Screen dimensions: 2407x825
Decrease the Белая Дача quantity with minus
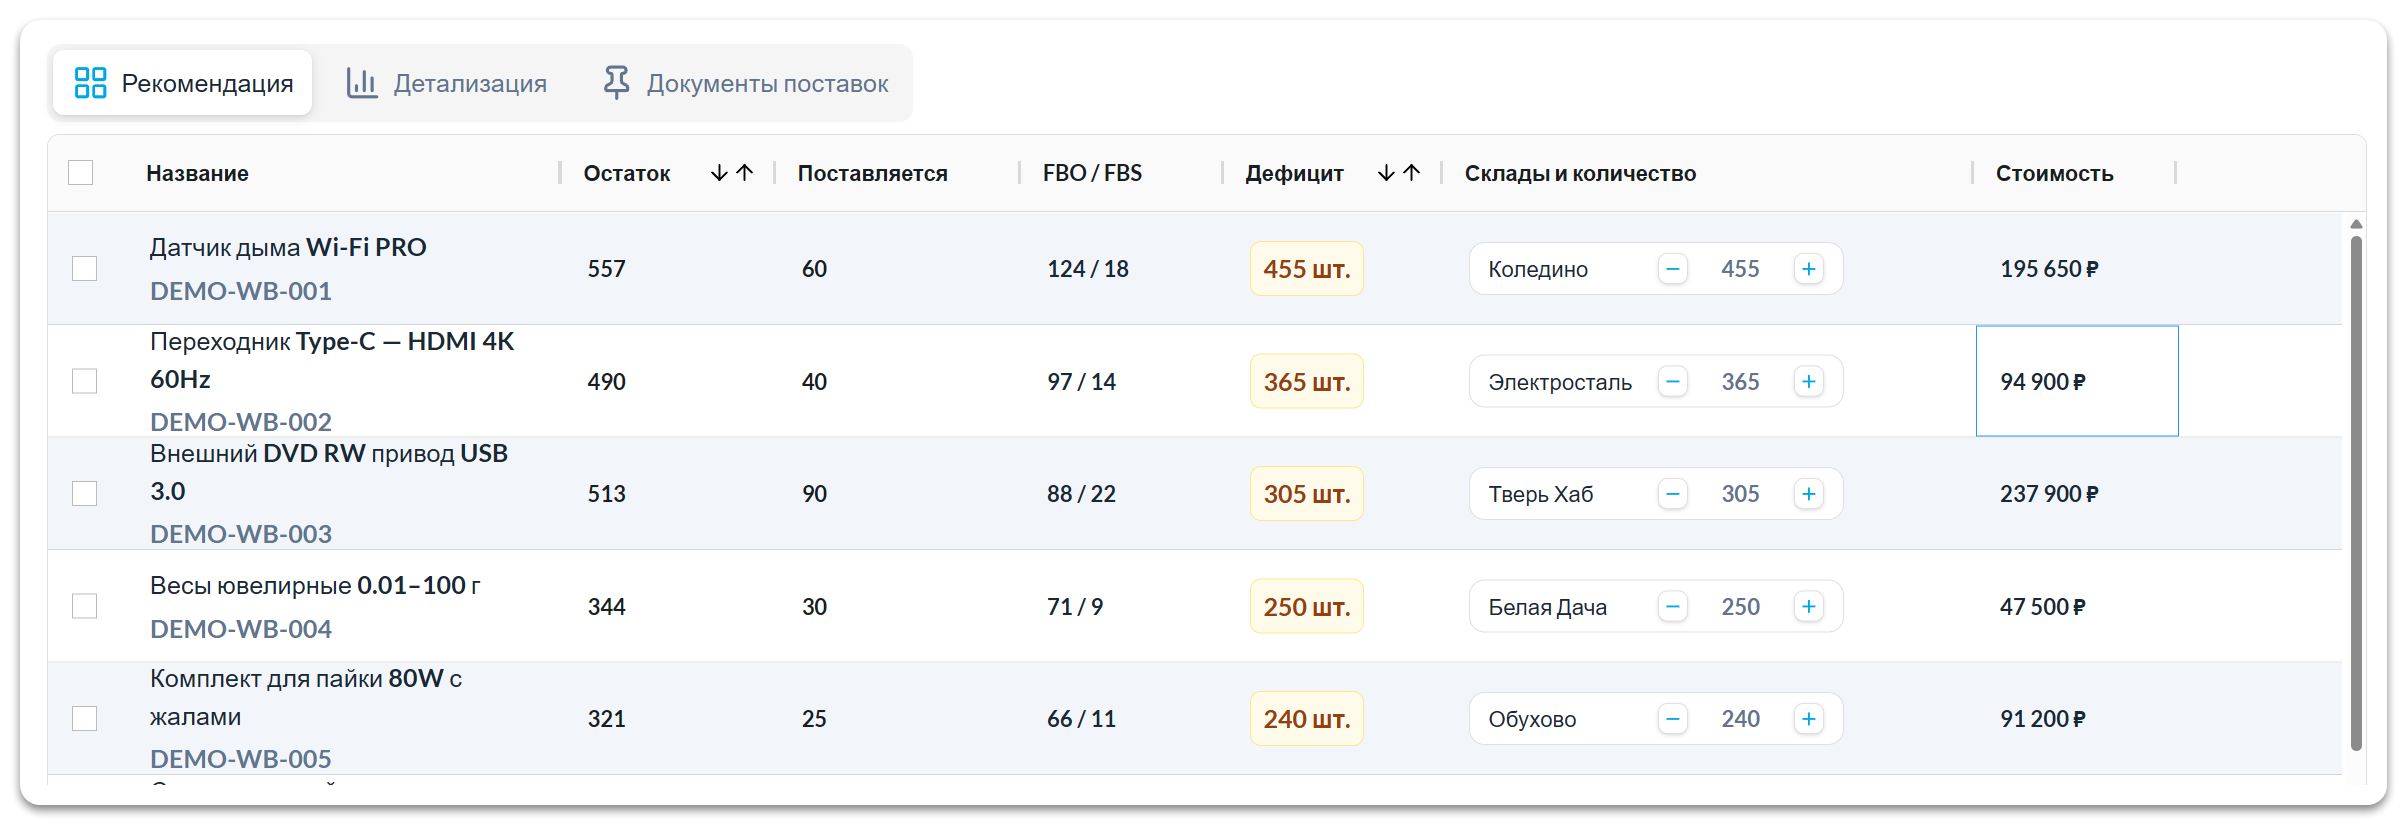coord(1672,607)
